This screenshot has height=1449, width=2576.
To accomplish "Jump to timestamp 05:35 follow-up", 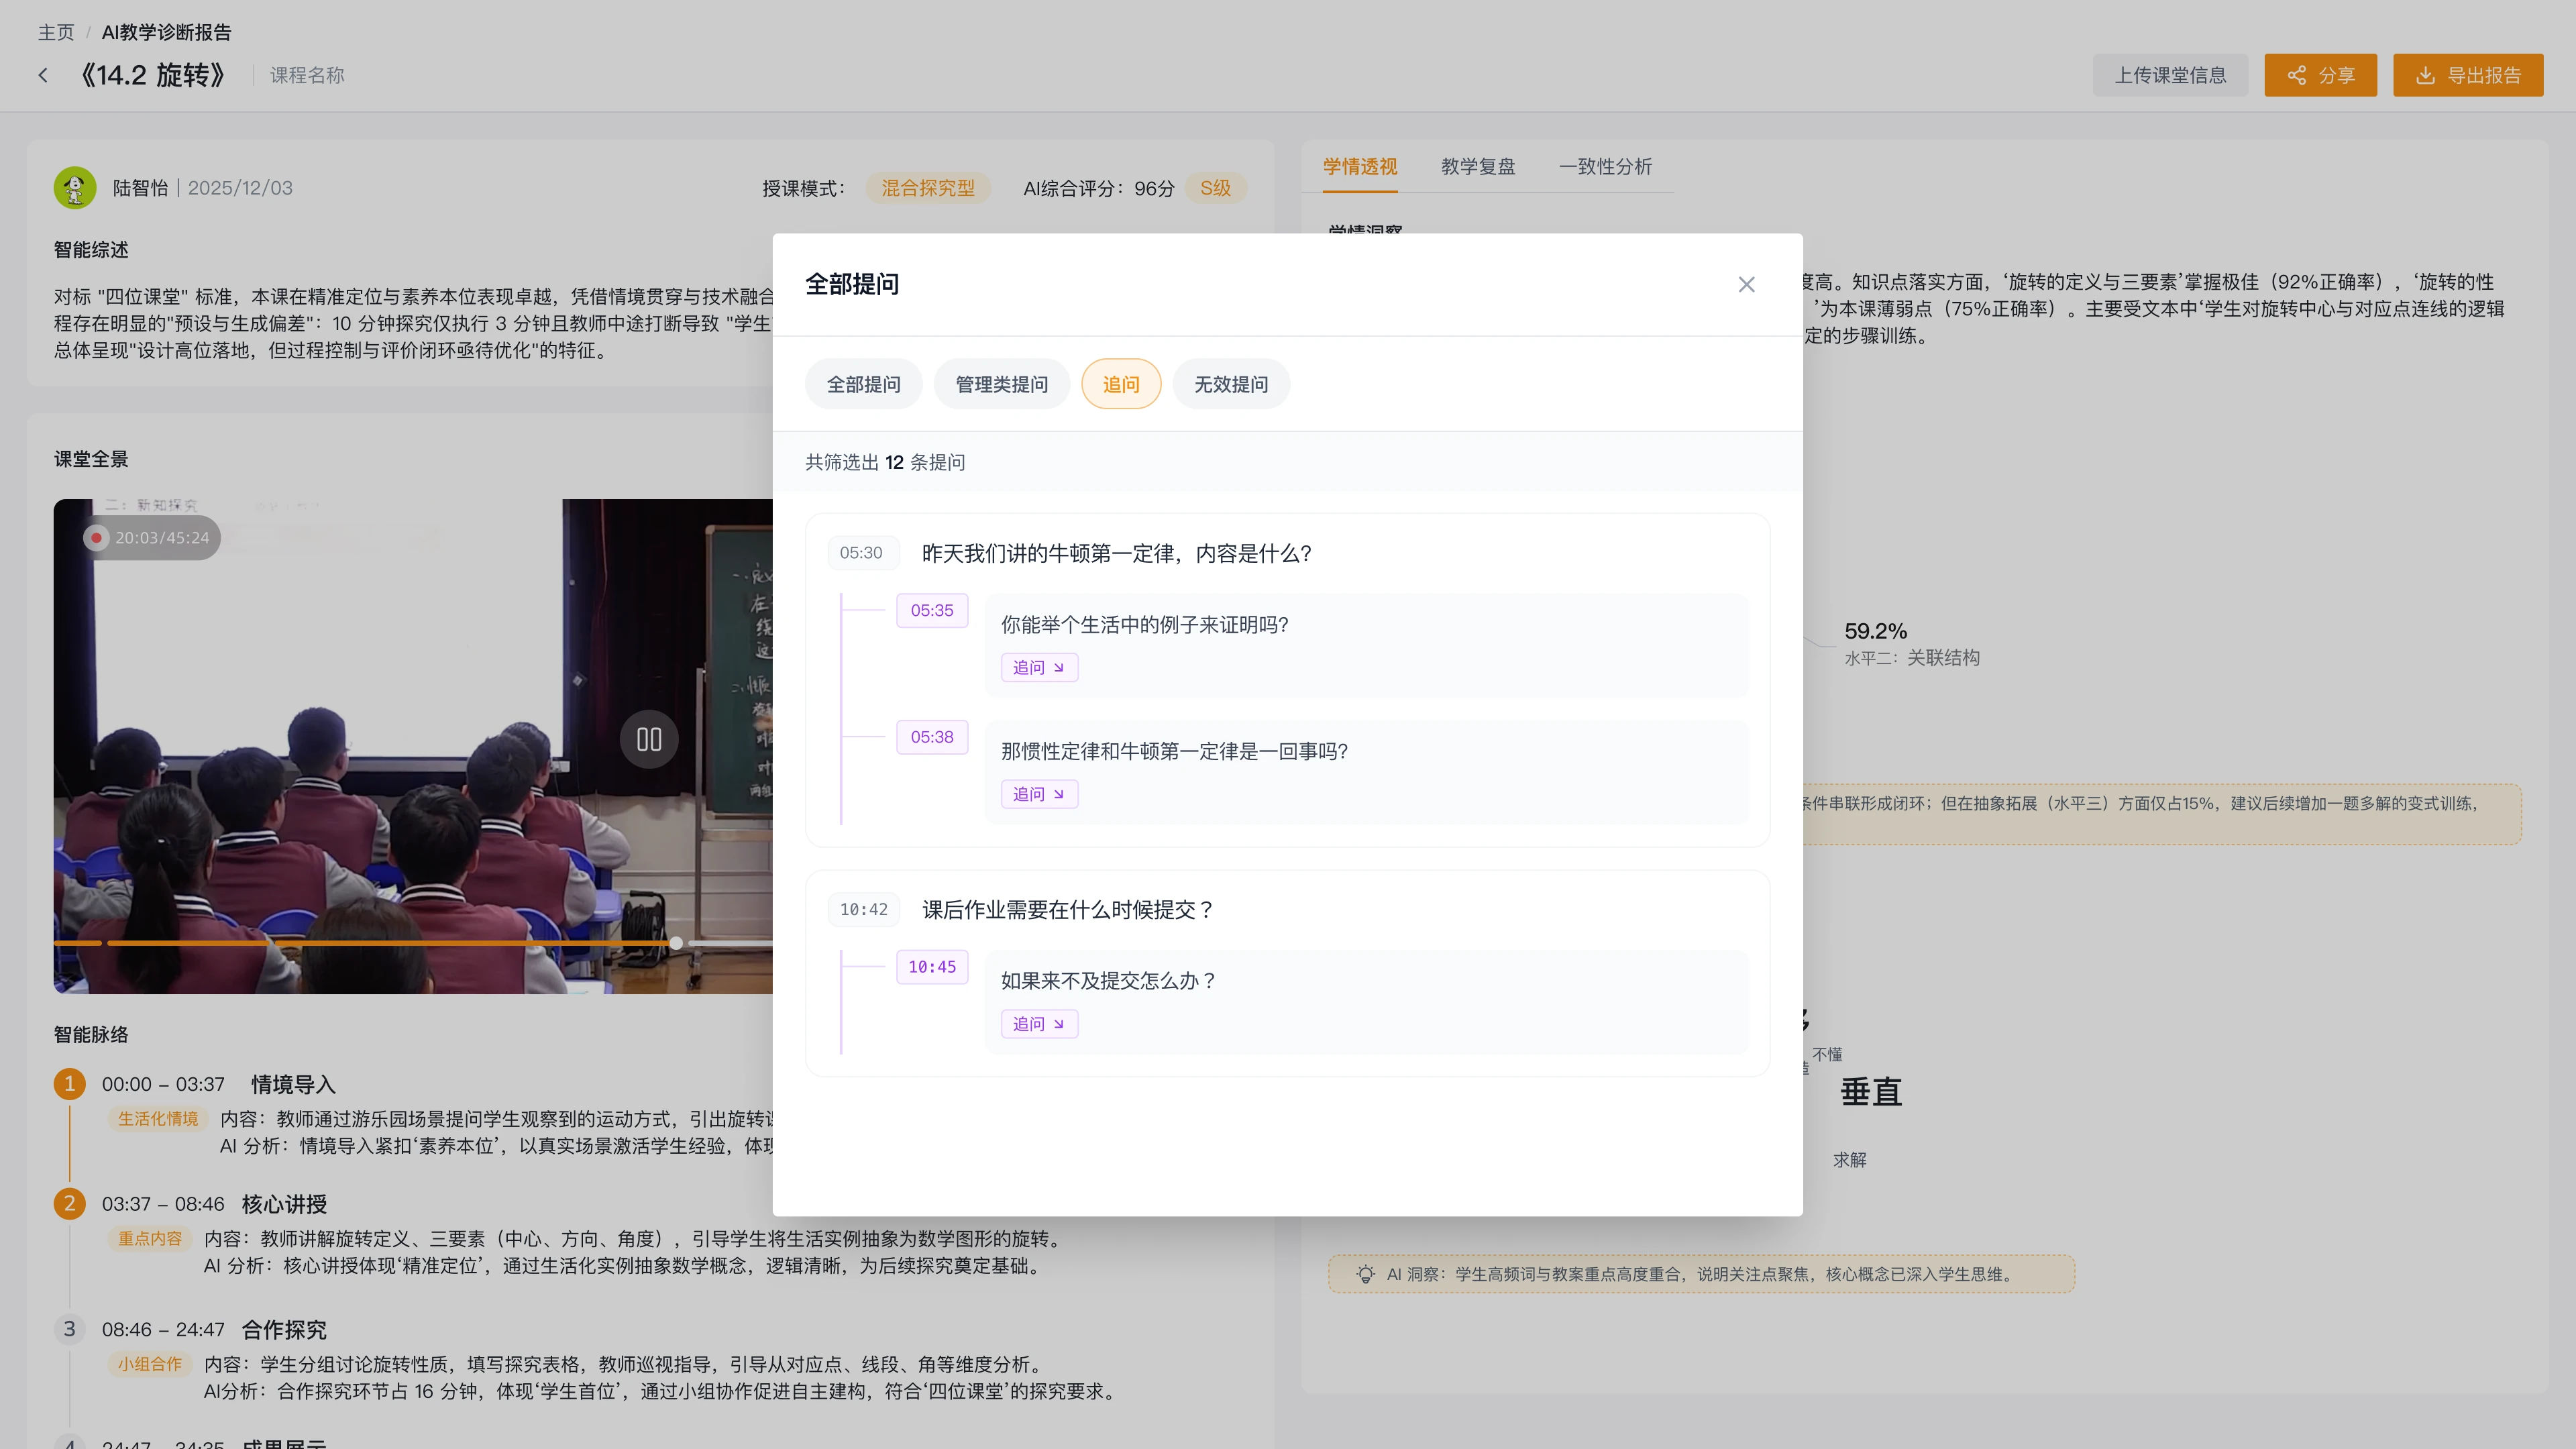I will 932,610.
